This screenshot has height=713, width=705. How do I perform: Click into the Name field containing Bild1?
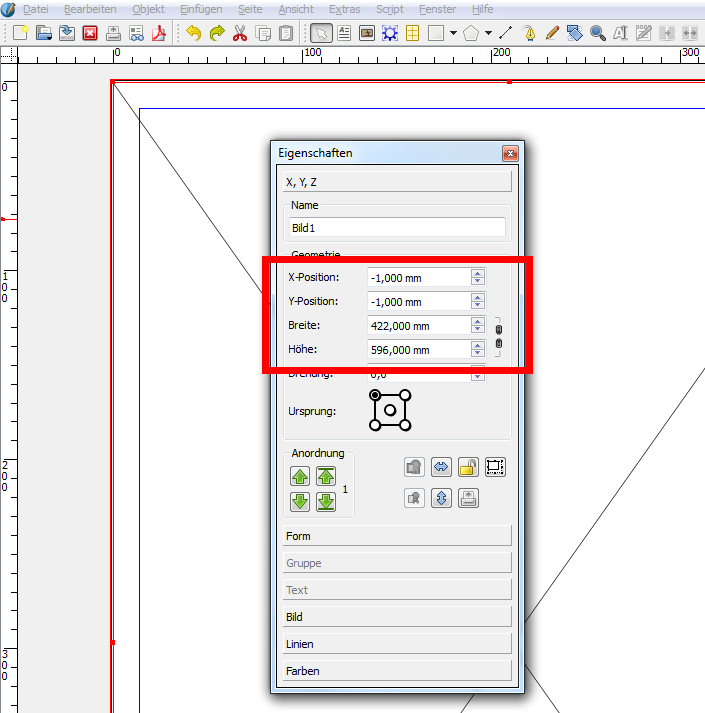click(397, 228)
